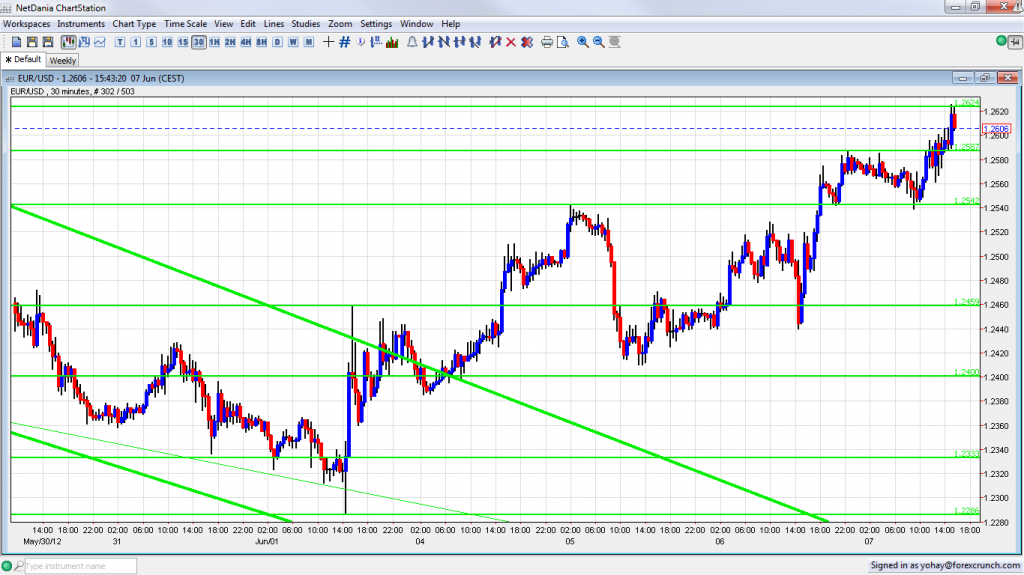Set the 2H time scale

tap(230, 42)
